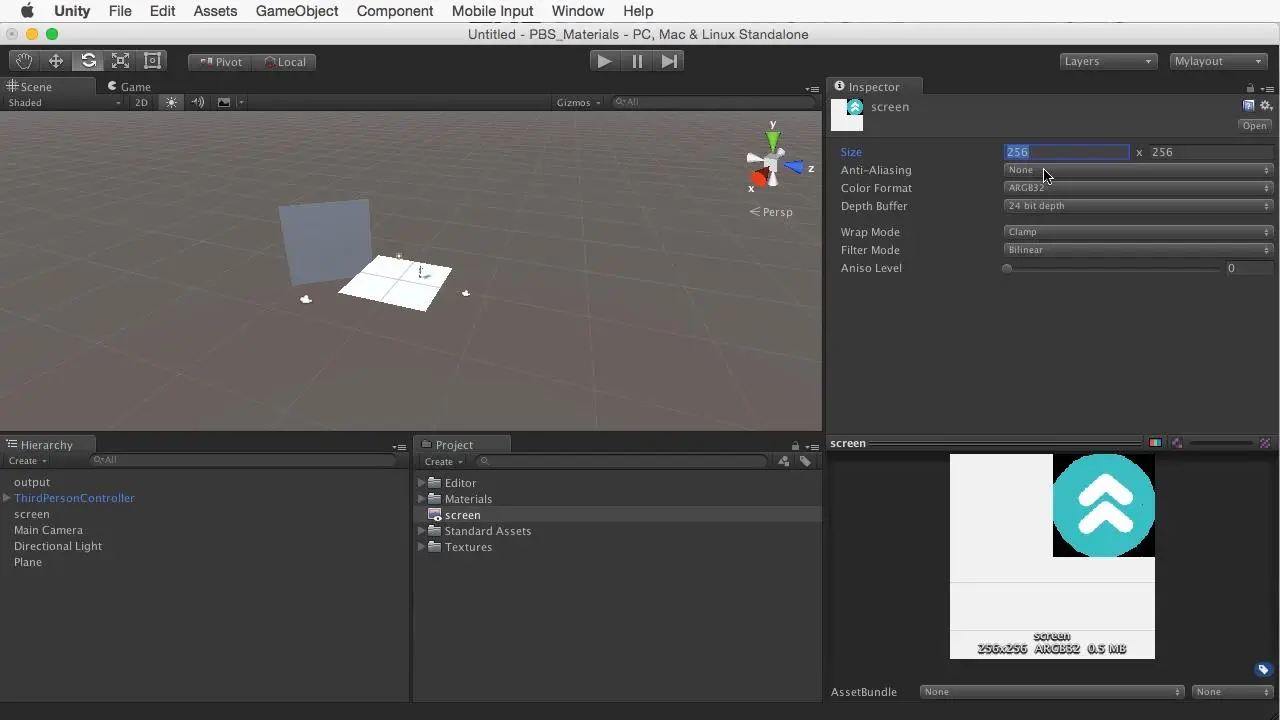1280x720 pixels.
Task: Click the Size height value field
Action: (x=1210, y=152)
